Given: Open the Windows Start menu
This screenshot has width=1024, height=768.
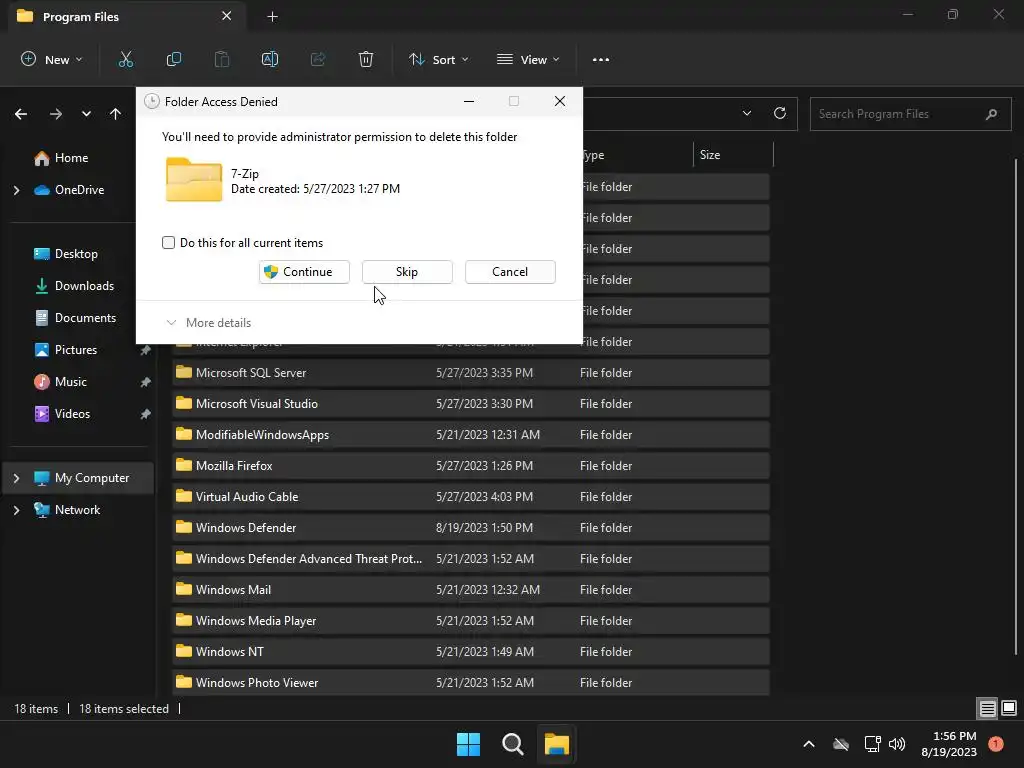Looking at the screenshot, I should click(x=468, y=744).
